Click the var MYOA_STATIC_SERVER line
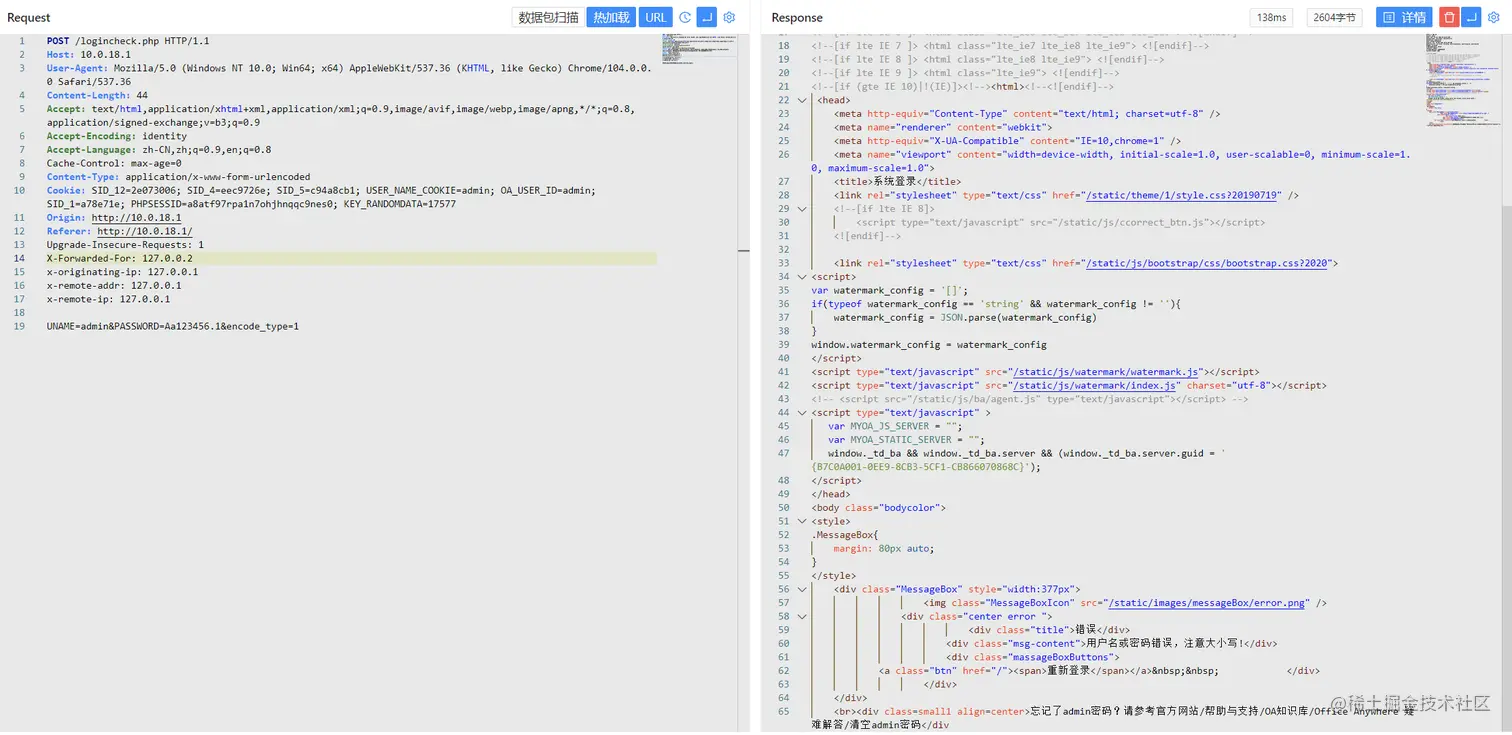The image size is (1512, 735). pyautogui.click(x=906, y=439)
